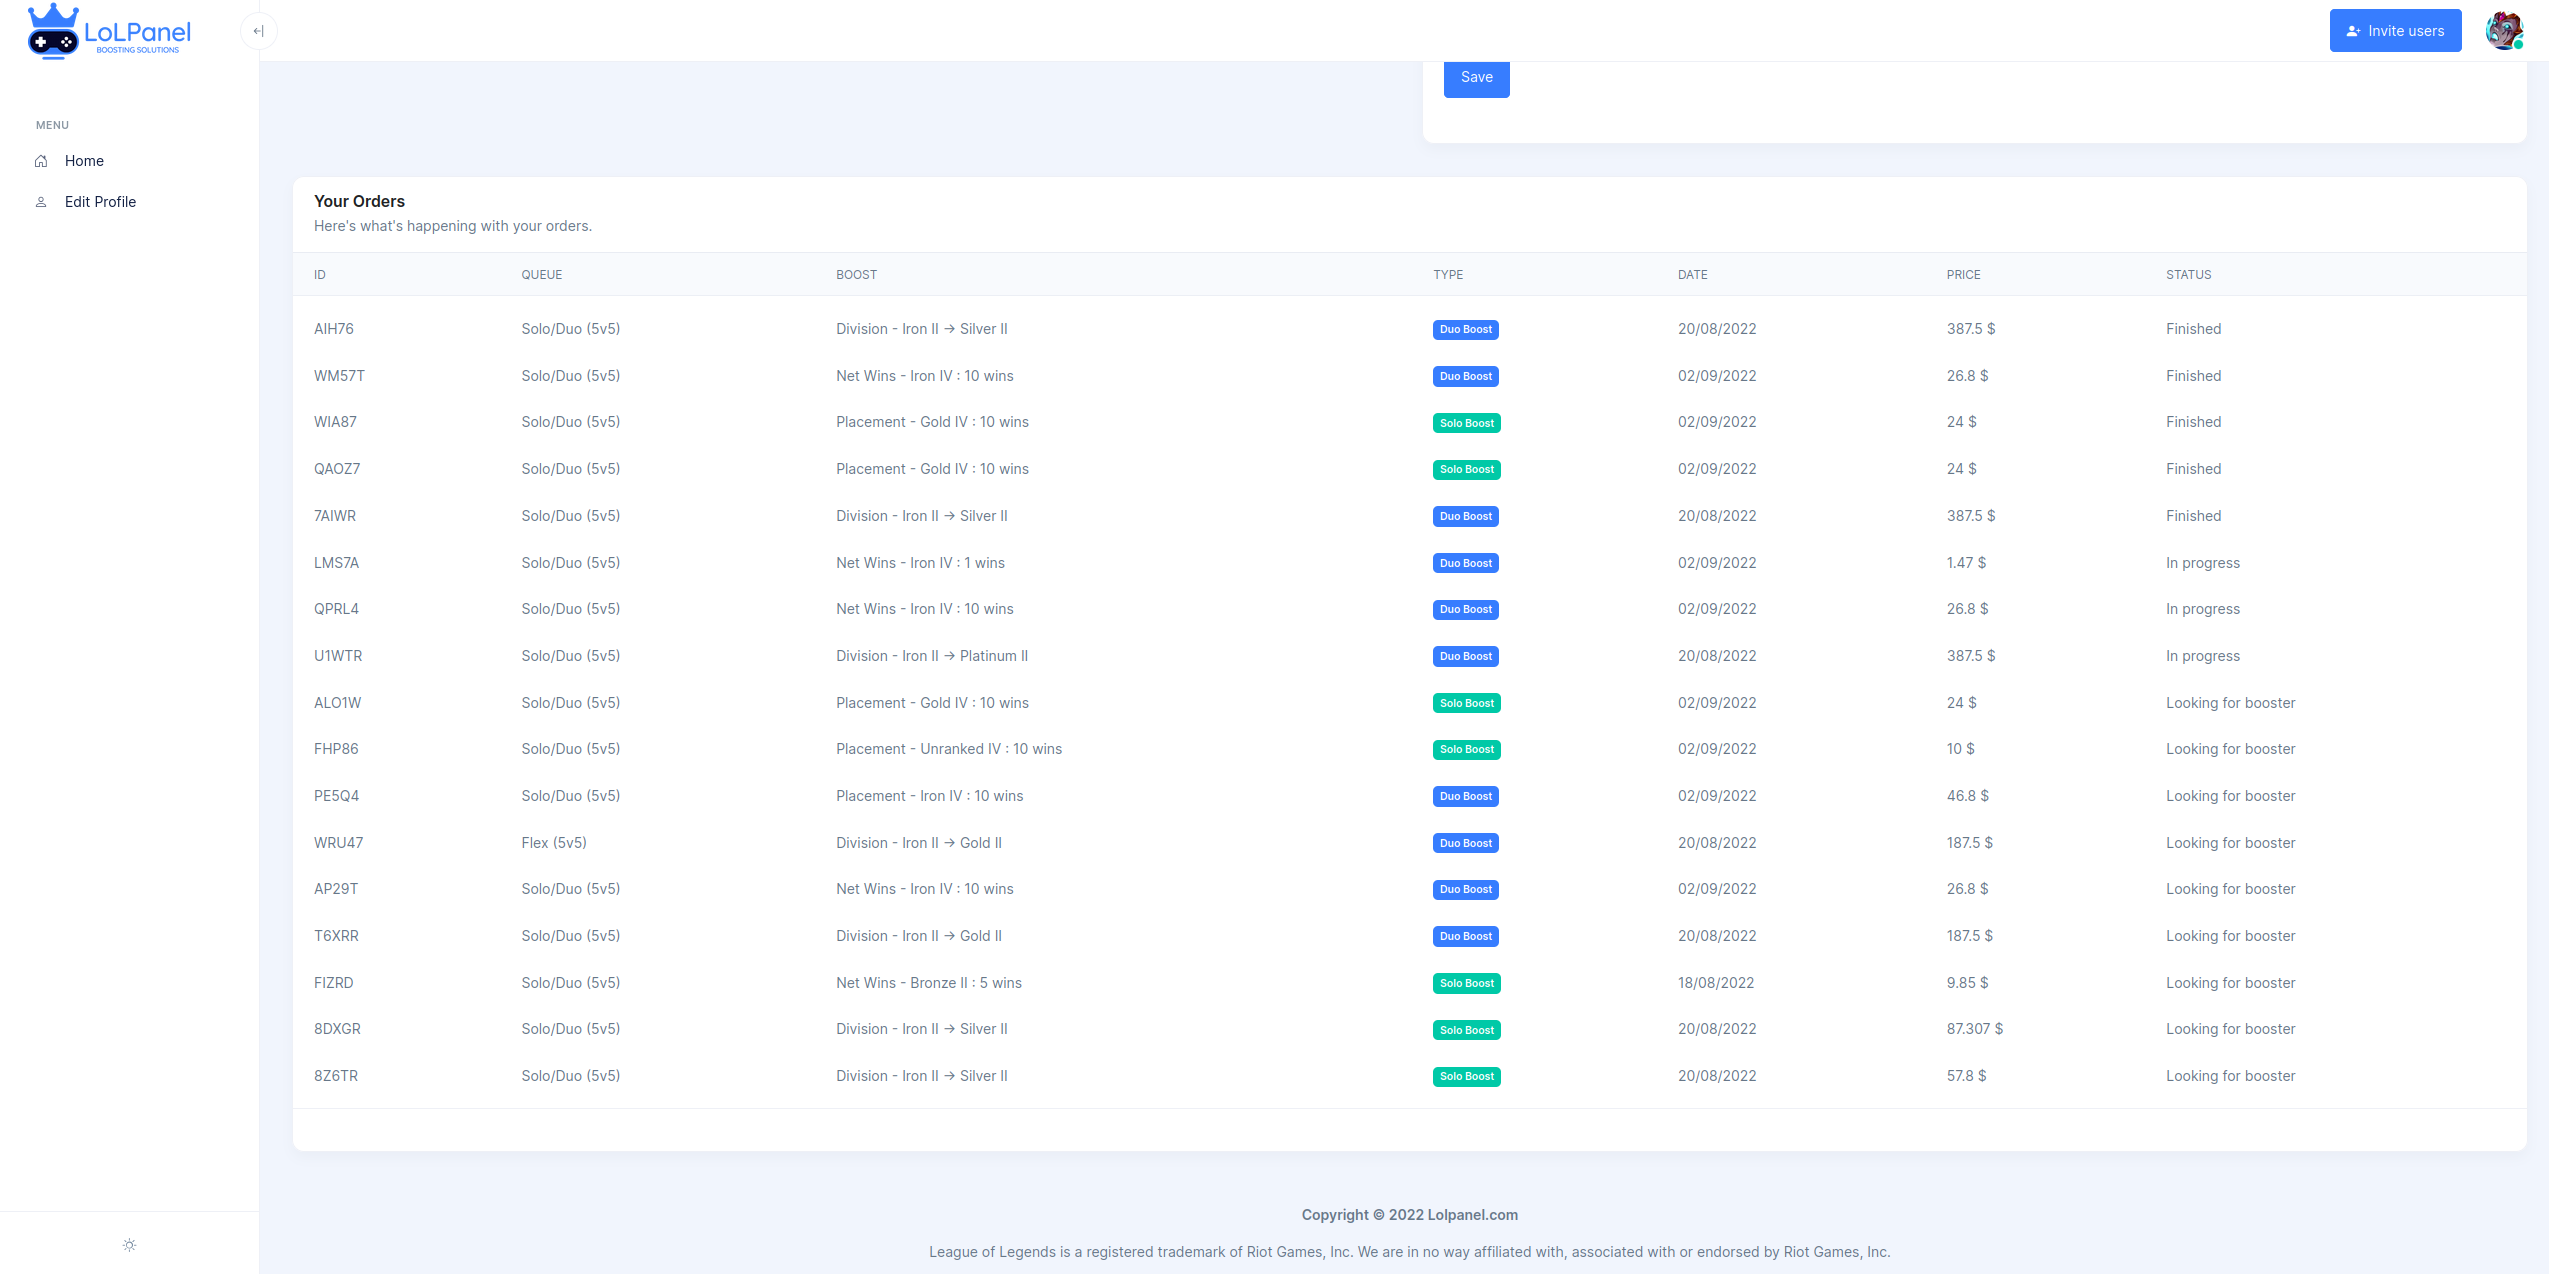Image resolution: width=2549 pixels, height=1274 pixels.
Task: Click the DATE column header
Action: coord(1692,275)
